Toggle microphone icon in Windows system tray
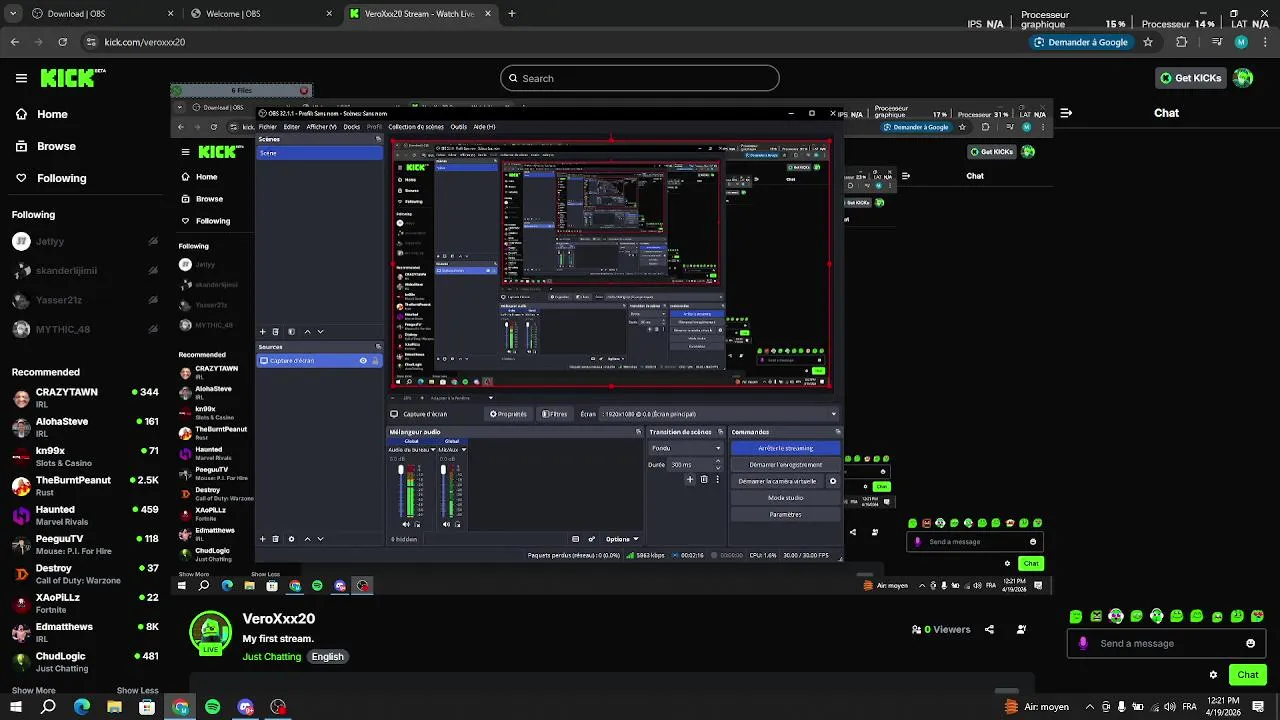 click(x=1121, y=707)
